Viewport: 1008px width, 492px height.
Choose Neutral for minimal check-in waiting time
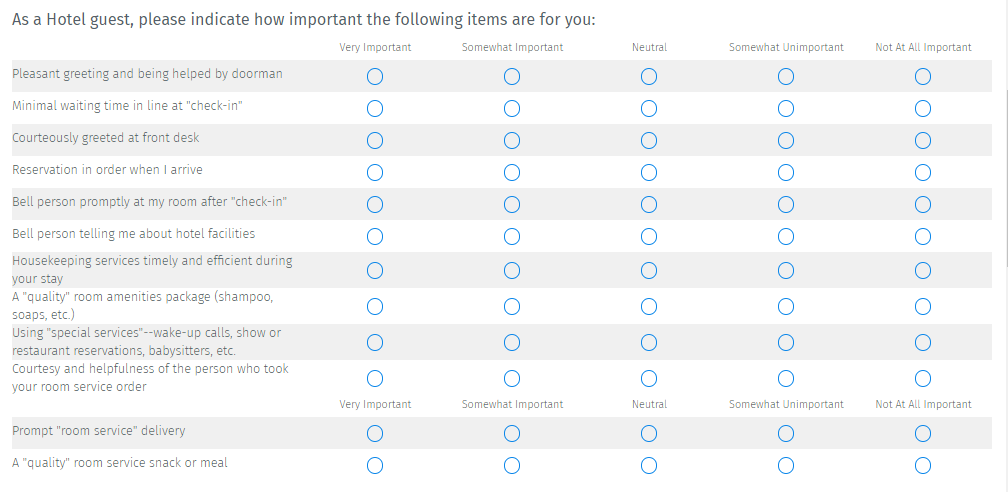649,108
